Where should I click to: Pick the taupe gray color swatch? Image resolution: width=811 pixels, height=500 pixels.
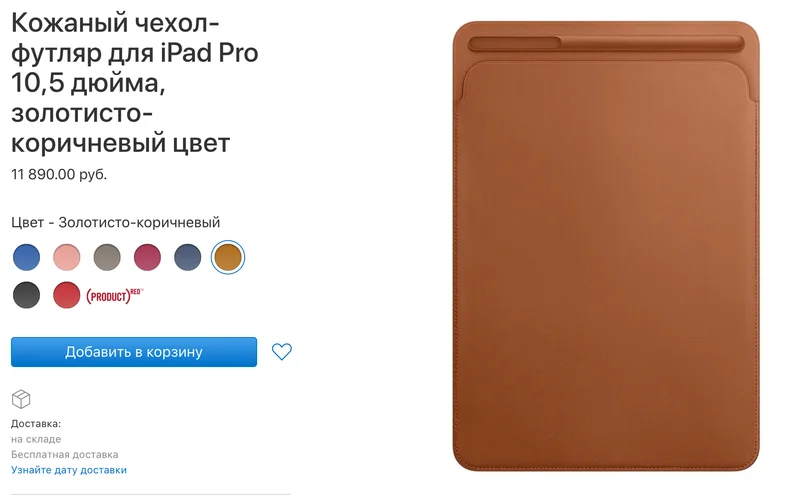107,257
